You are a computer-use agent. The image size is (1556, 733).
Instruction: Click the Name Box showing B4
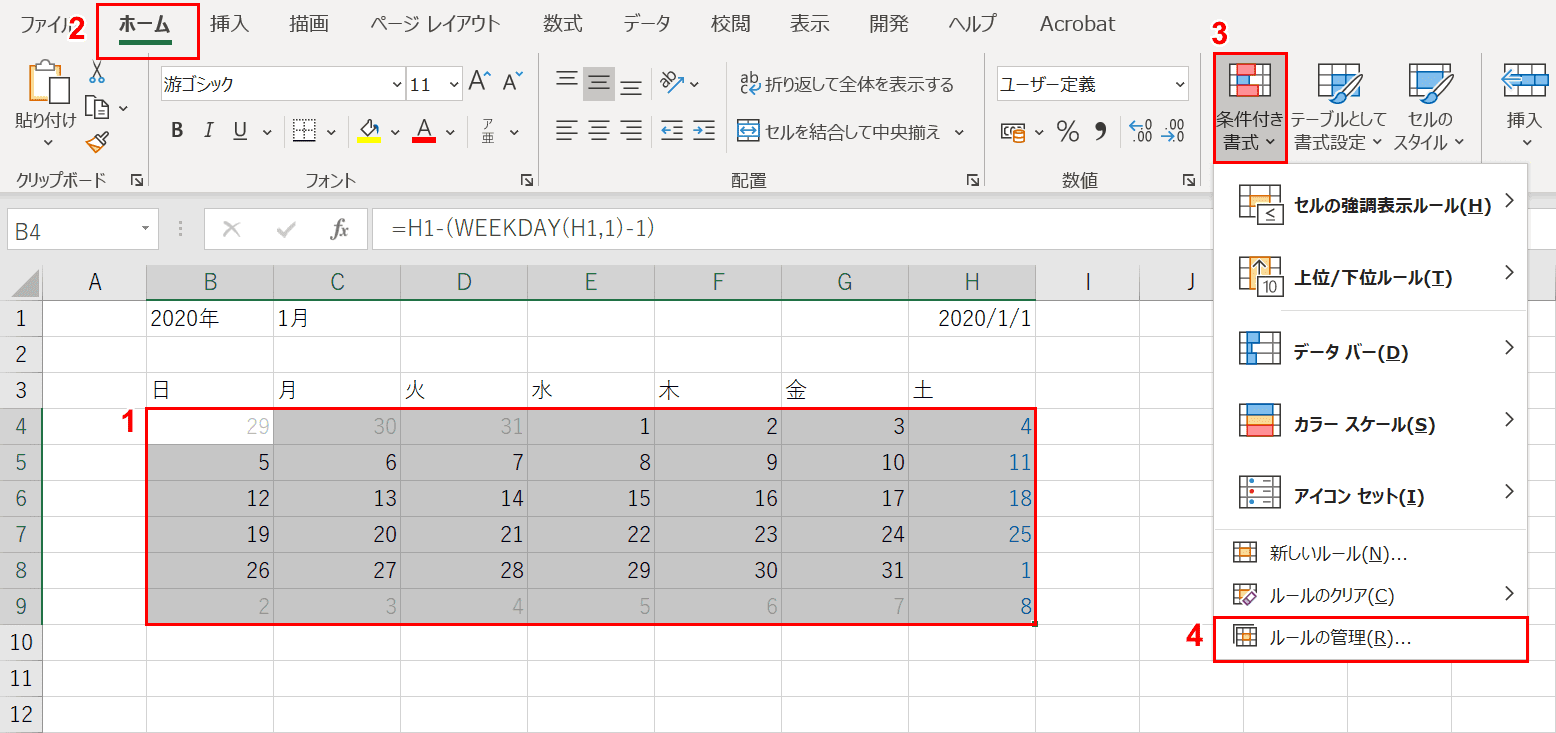(82, 230)
